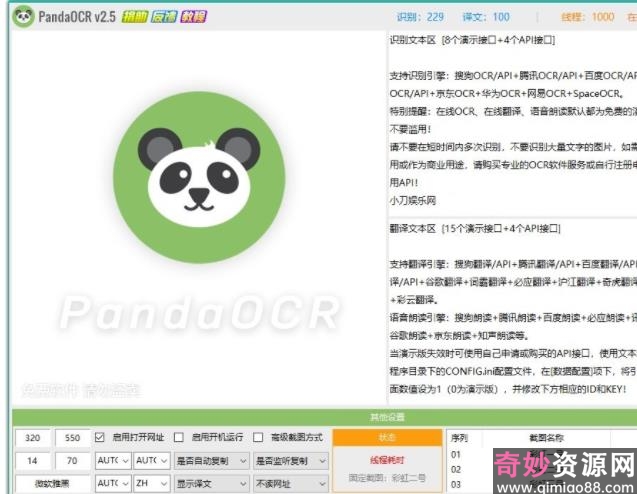Open the 反馈 feedback badge
Viewport: 637px width, 494px height.
[164, 17]
